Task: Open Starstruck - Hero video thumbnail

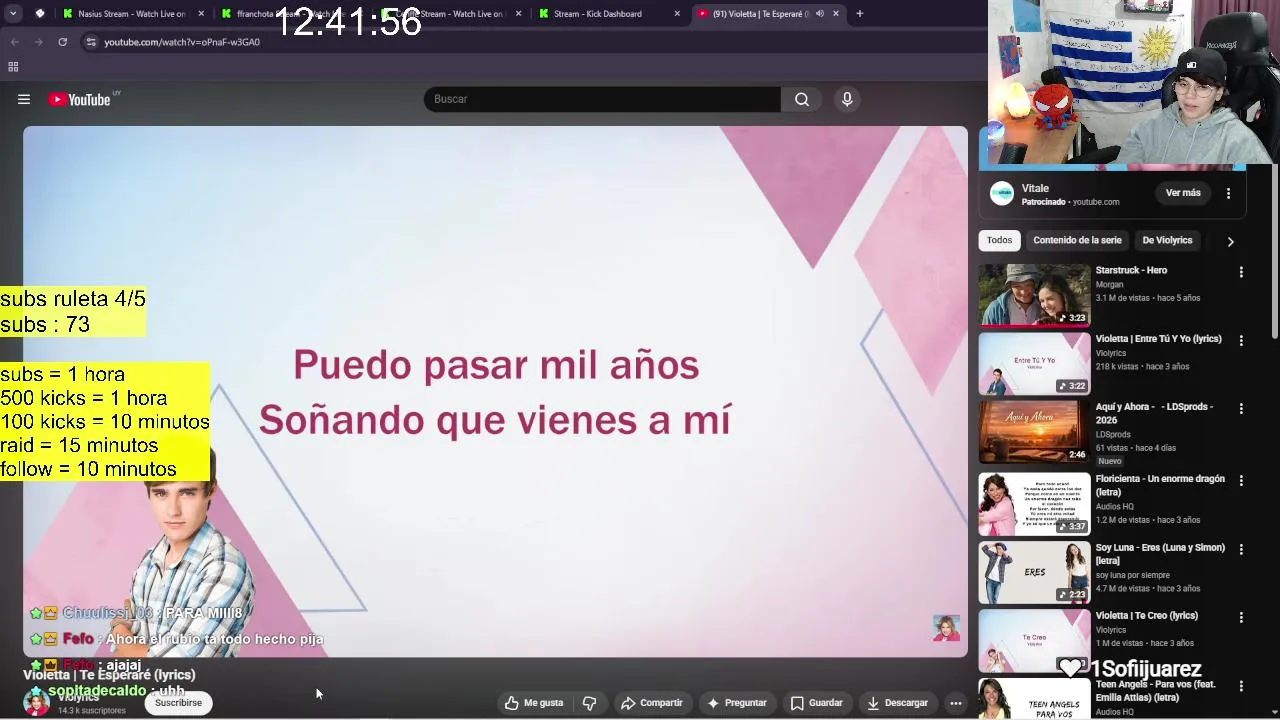Action: click(1034, 295)
